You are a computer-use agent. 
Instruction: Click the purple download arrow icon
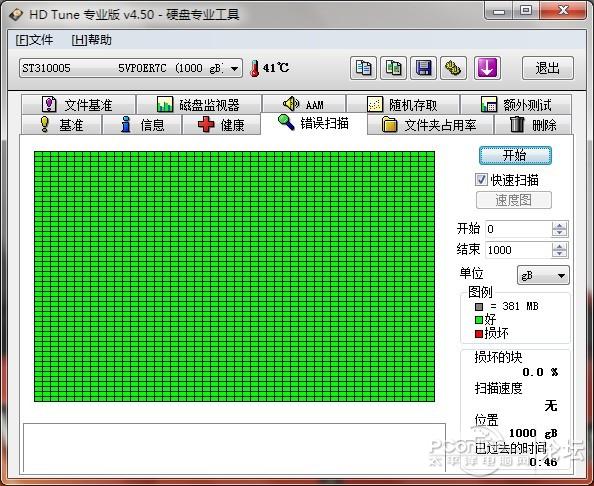[487, 68]
